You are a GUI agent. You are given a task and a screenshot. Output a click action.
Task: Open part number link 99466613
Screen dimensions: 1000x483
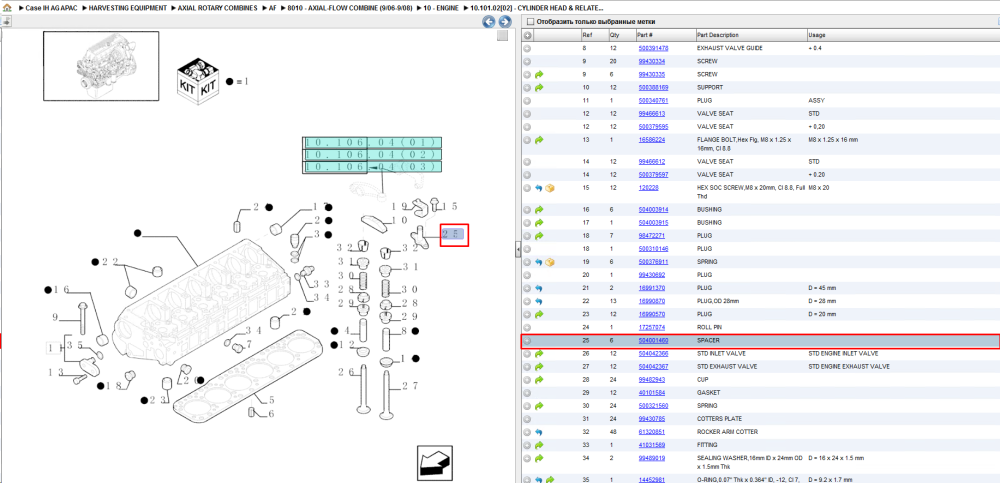(x=652, y=114)
